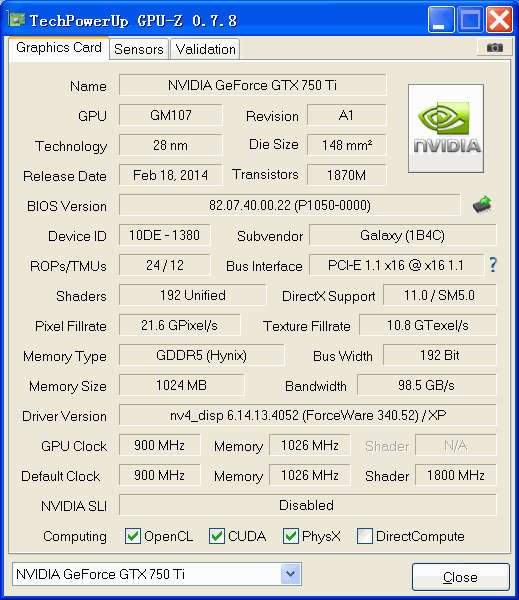The height and width of the screenshot is (600, 519).
Task: Uncheck the PhysX checkbox
Action: [x=291, y=536]
